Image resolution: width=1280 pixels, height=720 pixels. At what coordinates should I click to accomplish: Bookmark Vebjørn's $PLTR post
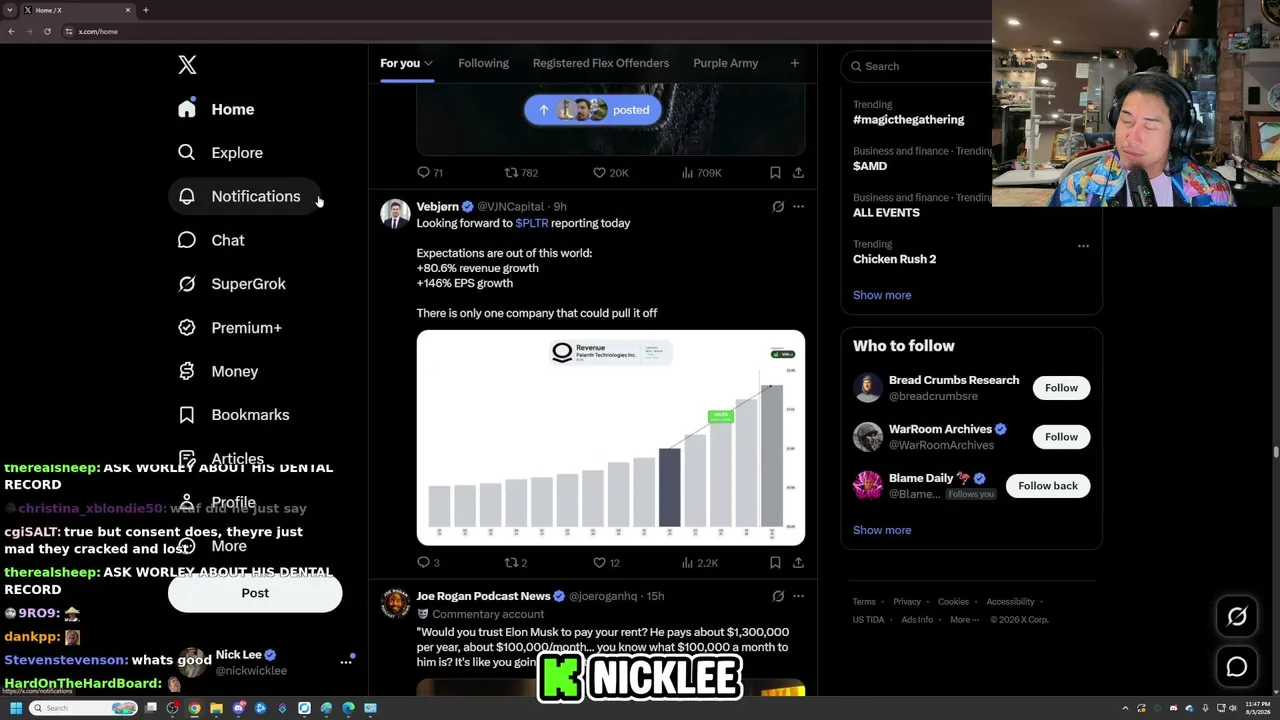(x=775, y=562)
